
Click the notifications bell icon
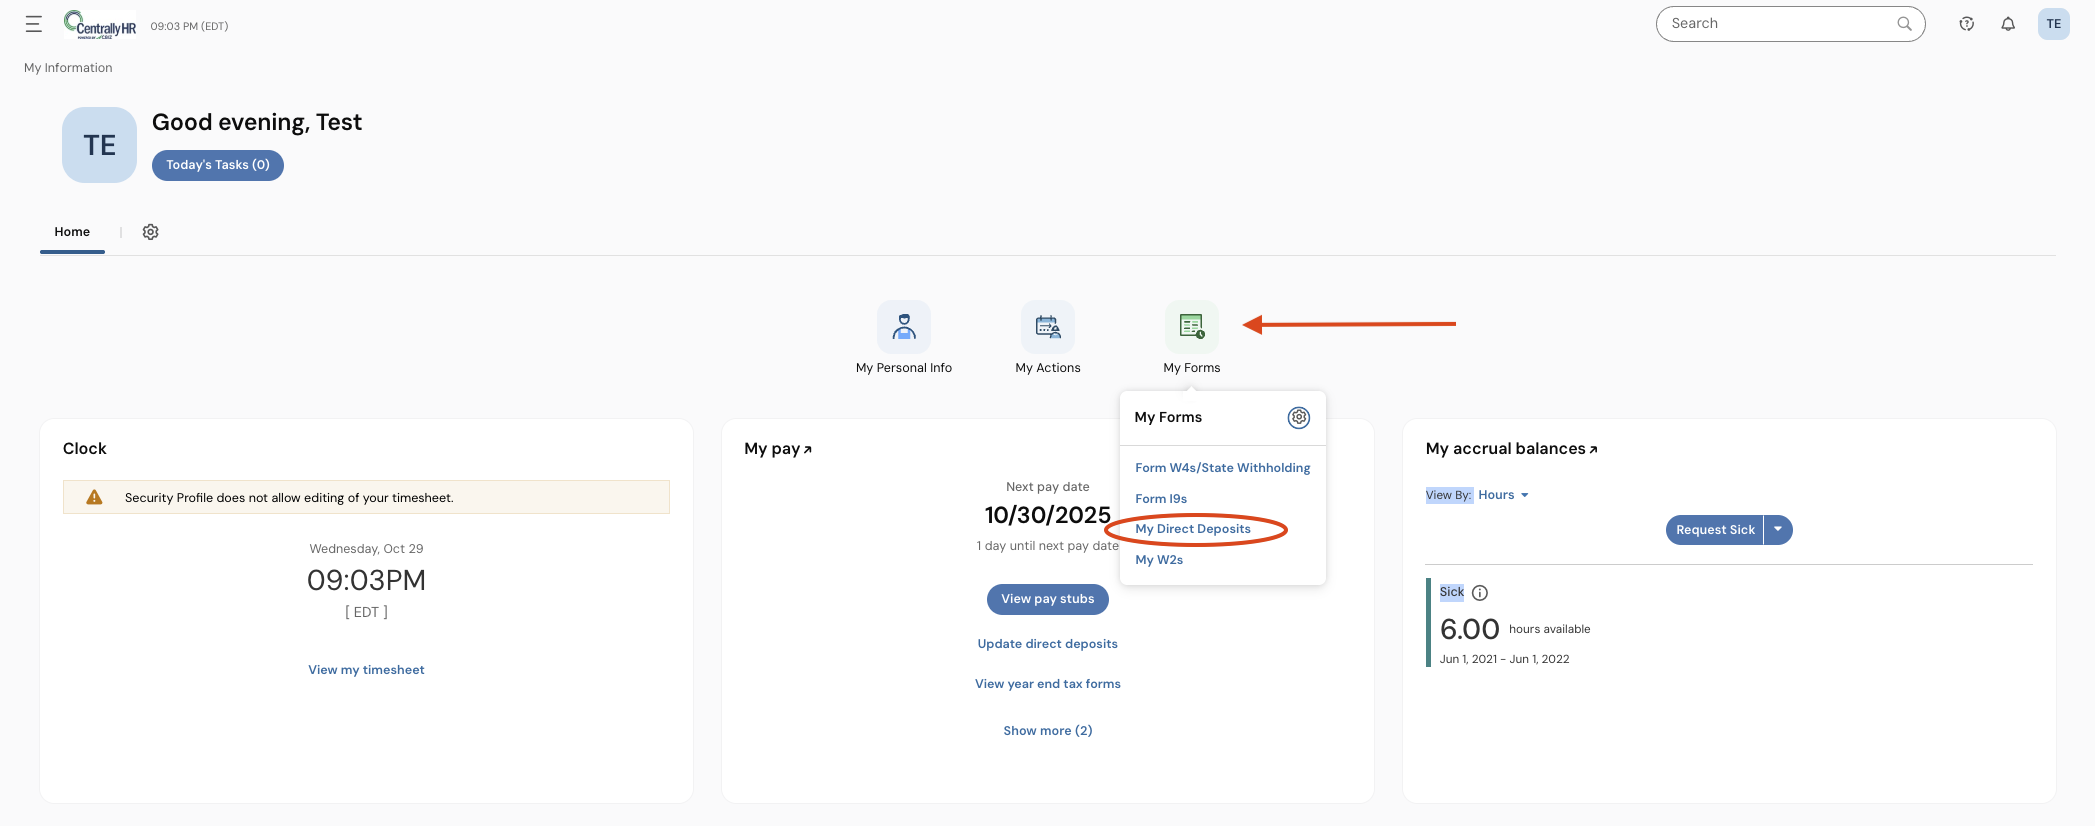2008,24
